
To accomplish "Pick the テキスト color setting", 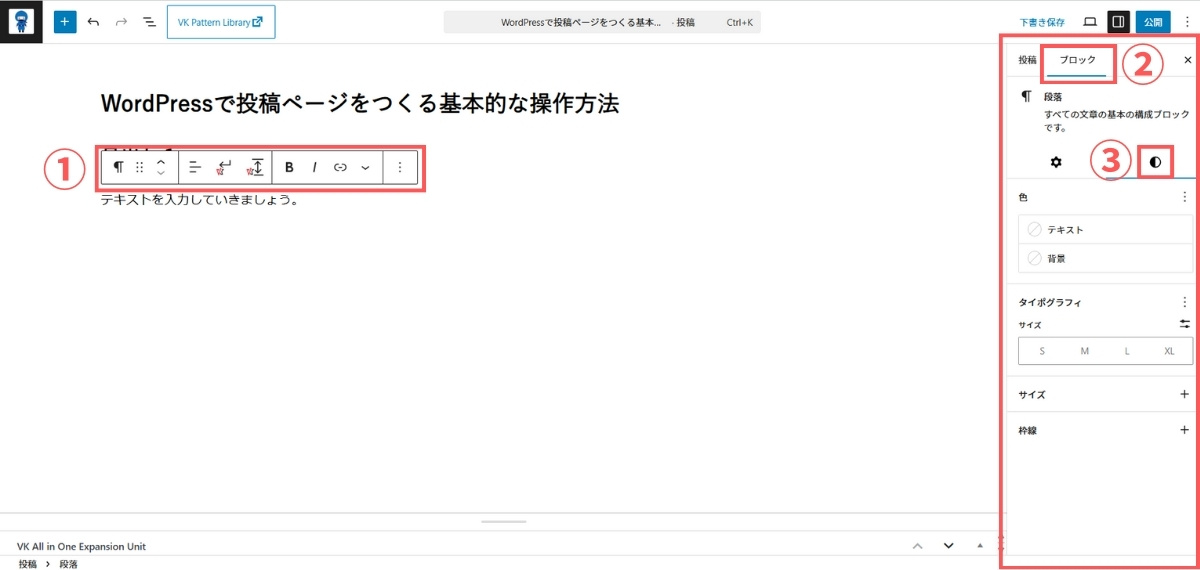I will tap(1105, 230).
